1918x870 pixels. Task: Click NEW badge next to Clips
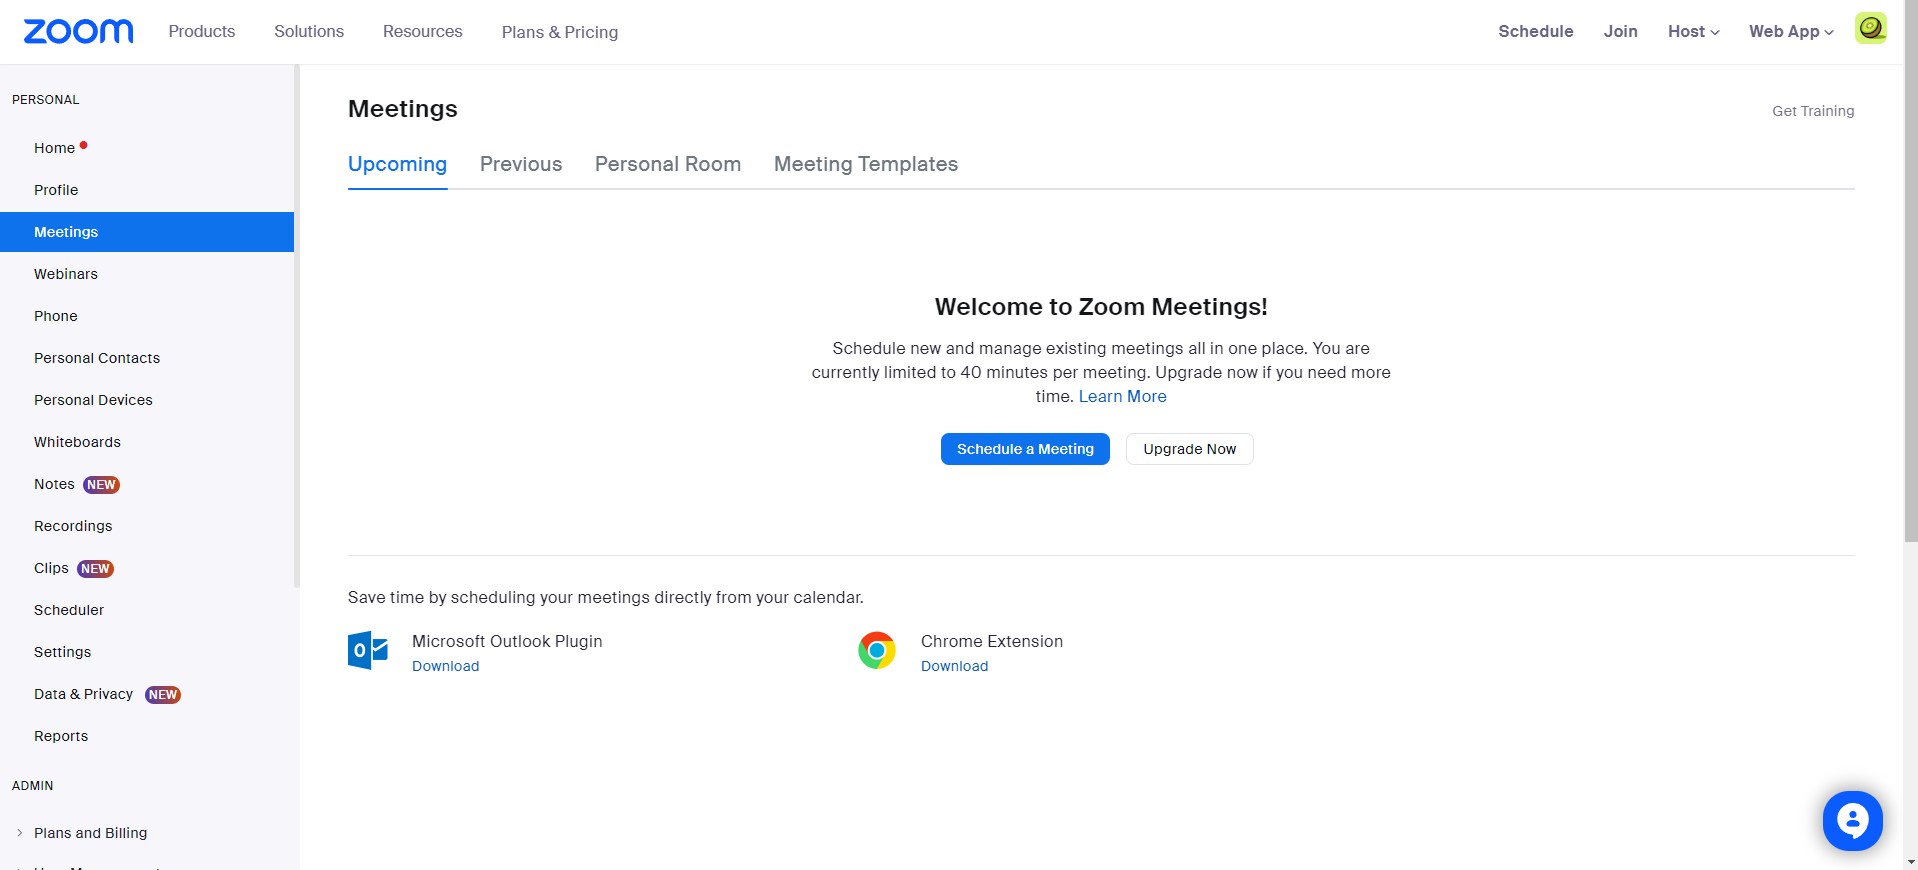96,569
